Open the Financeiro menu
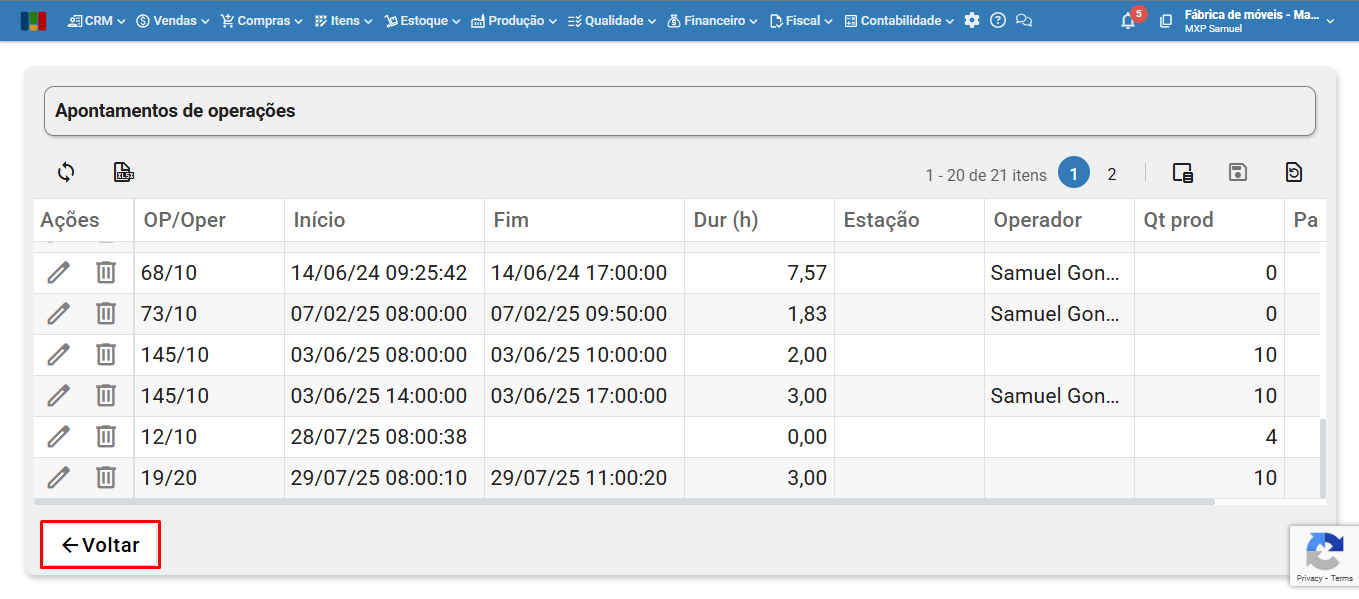 coord(712,20)
